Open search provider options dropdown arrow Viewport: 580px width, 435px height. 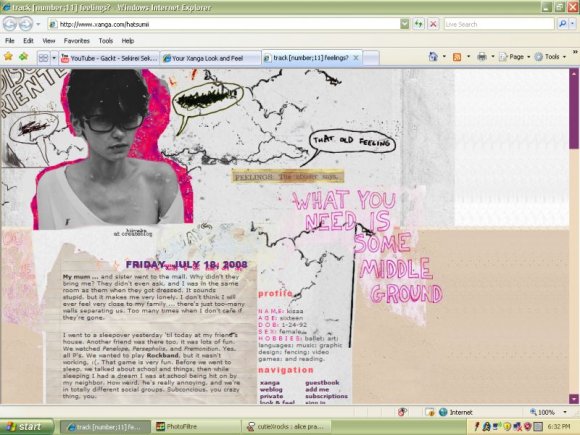(572, 24)
